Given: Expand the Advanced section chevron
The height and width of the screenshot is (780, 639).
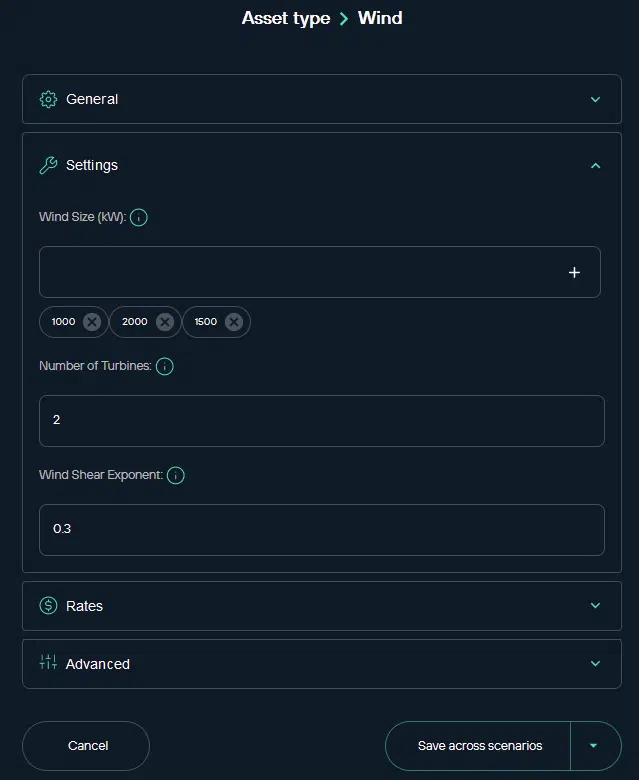Looking at the screenshot, I should pos(596,663).
